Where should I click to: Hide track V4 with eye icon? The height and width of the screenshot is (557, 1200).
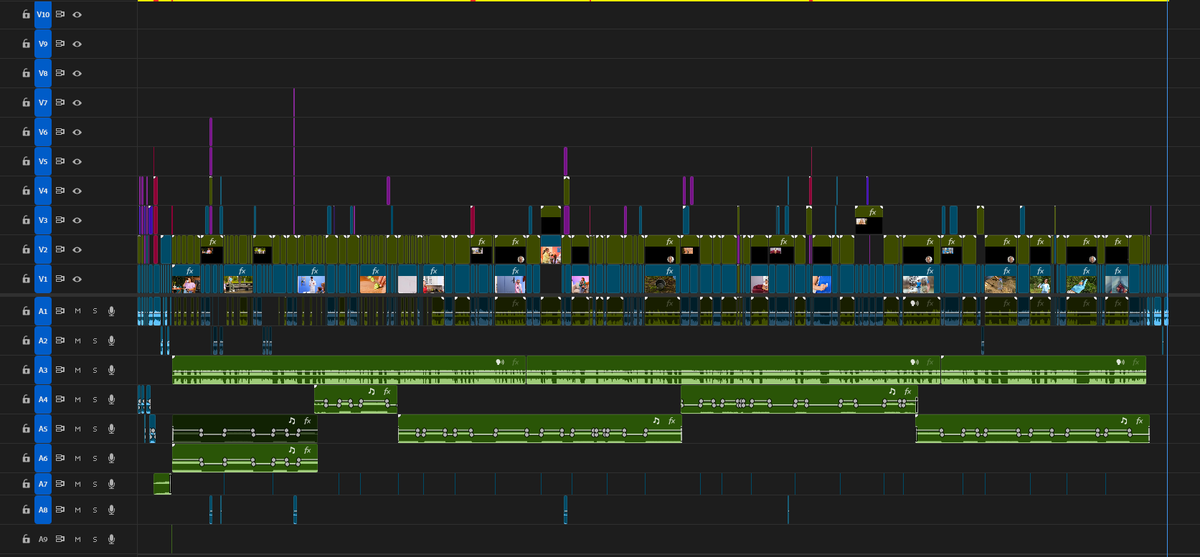(x=77, y=190)
